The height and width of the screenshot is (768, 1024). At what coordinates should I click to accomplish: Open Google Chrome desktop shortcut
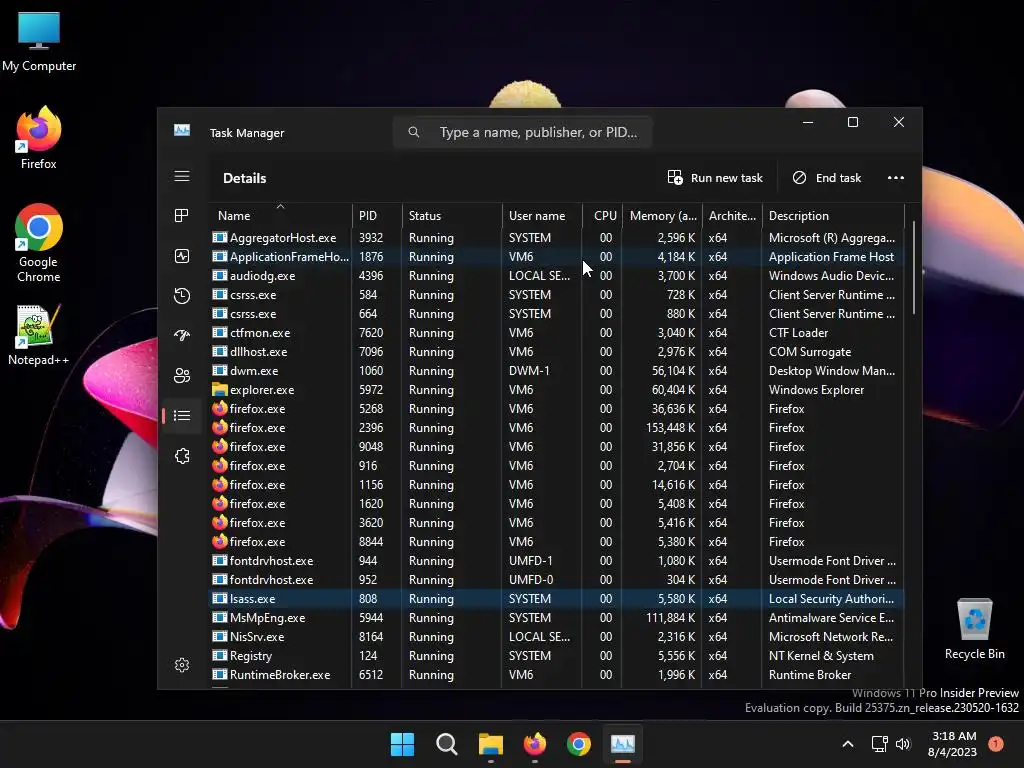pos(39,243)
